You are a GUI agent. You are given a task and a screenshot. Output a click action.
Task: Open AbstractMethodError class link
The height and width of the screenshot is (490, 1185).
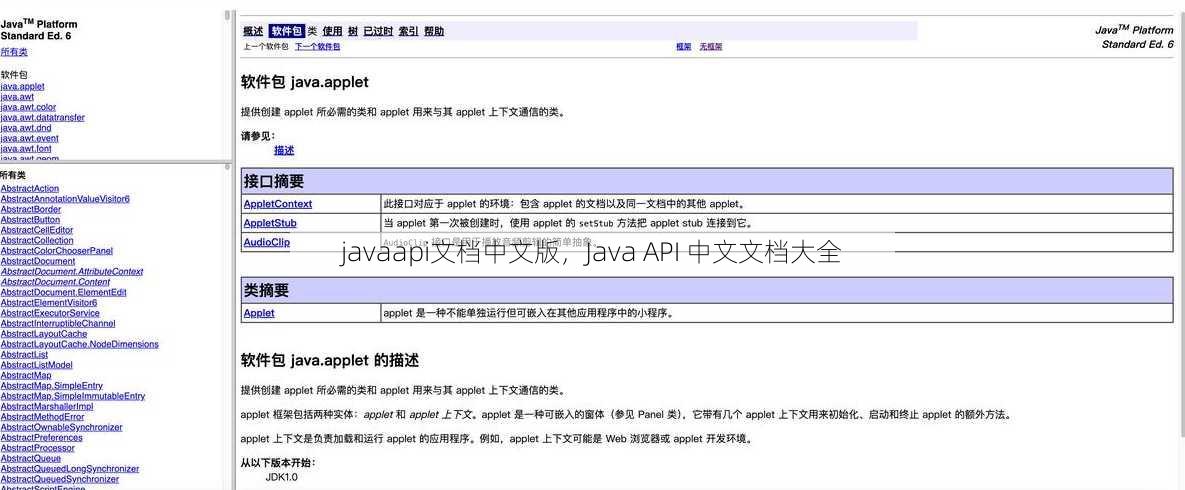click(x=42, y=417)
